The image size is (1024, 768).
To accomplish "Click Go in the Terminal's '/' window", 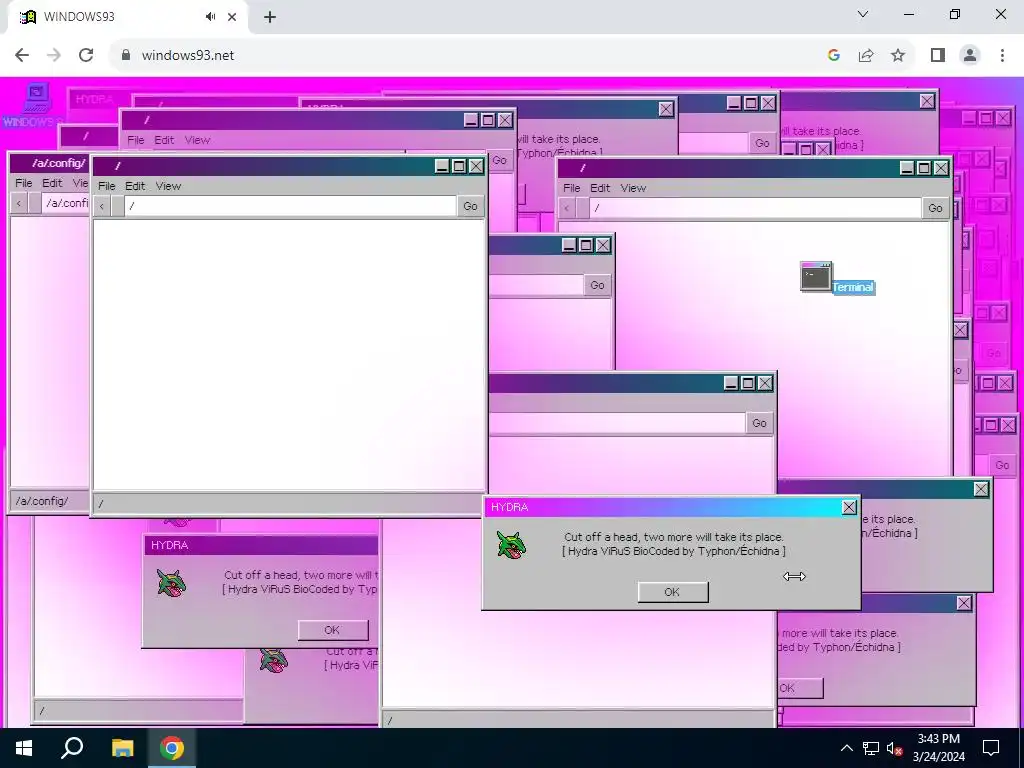I will 935,208.
